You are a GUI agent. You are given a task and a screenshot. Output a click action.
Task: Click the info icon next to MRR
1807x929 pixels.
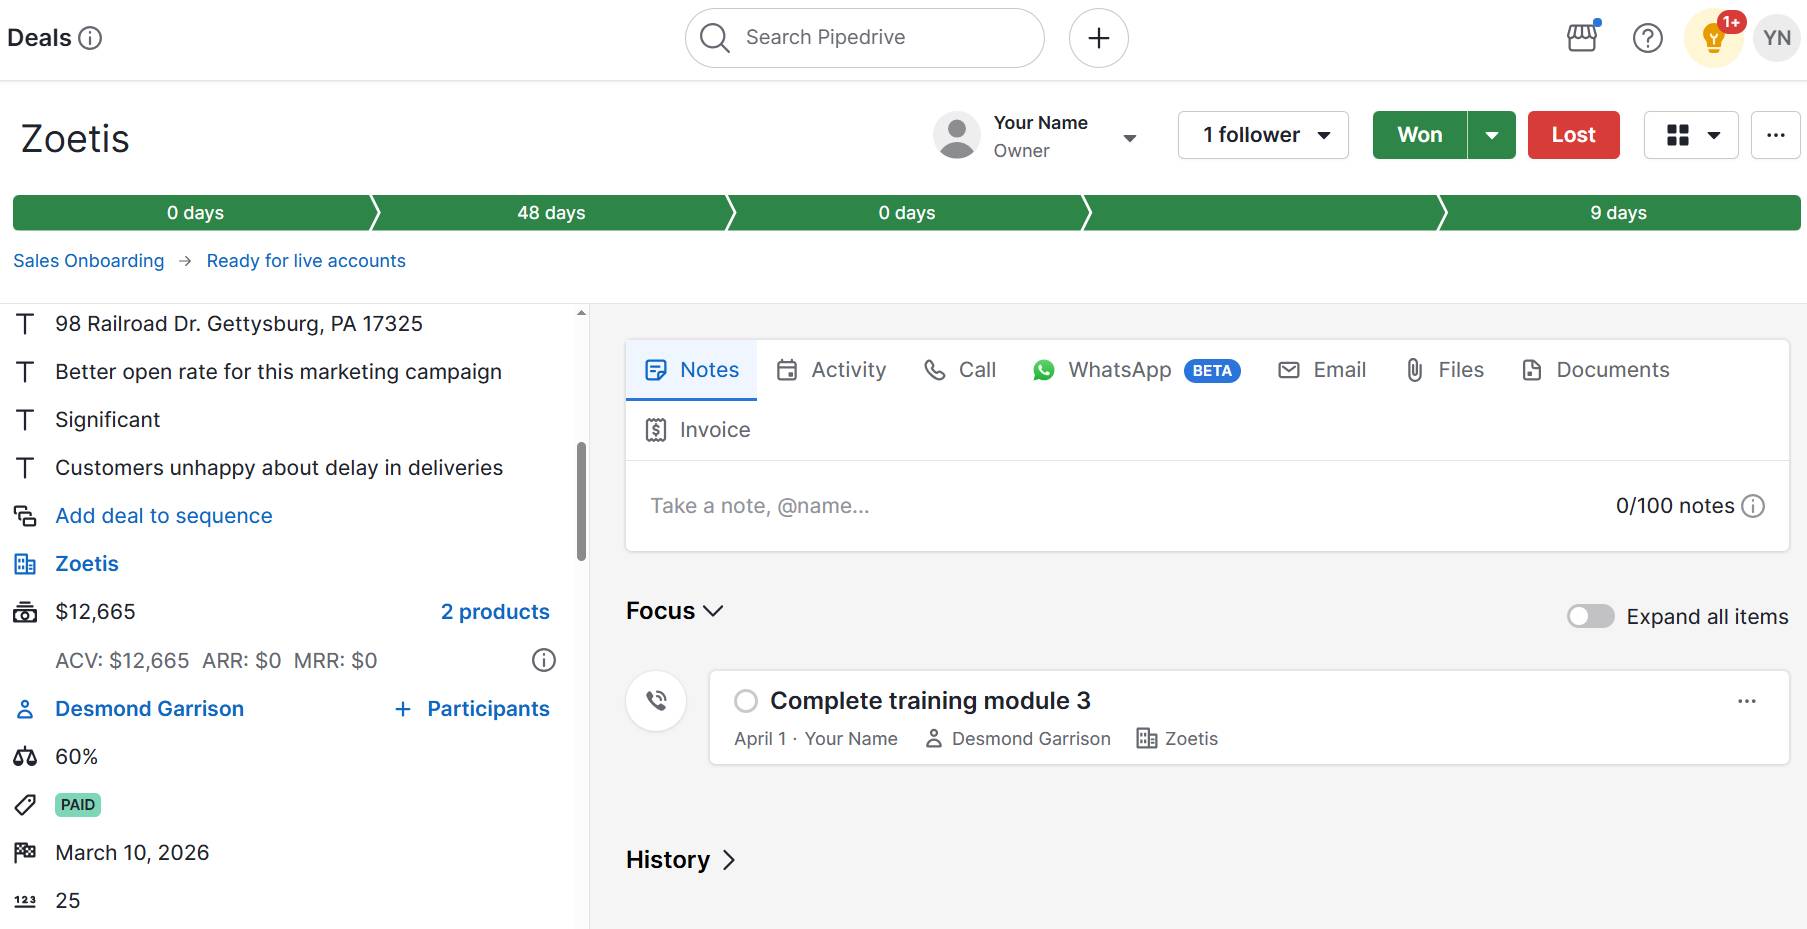click(544, 660)
